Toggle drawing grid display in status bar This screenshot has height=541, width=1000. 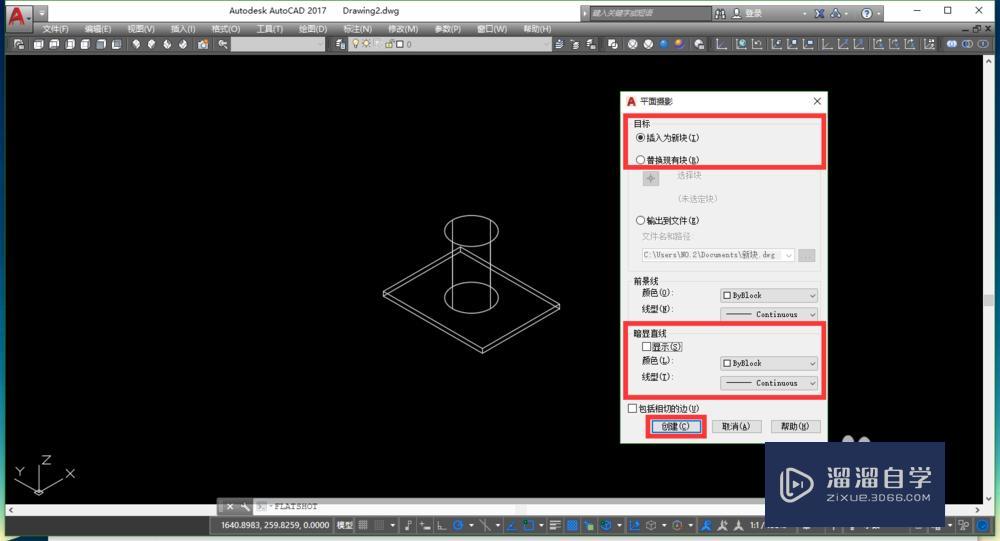(x=363, y=525)
